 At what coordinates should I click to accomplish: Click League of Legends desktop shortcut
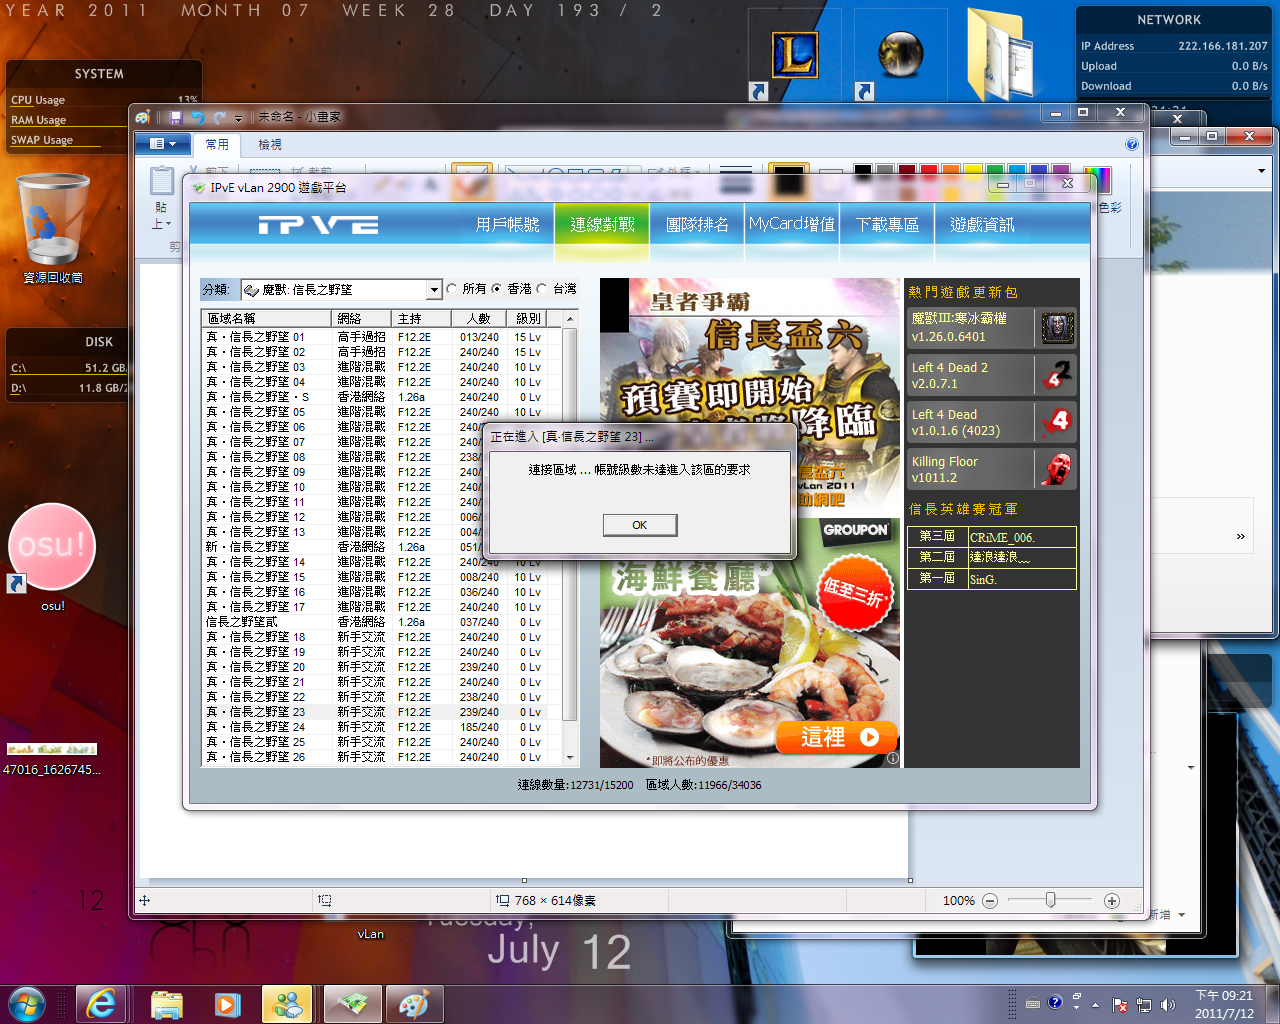[795, 56]
